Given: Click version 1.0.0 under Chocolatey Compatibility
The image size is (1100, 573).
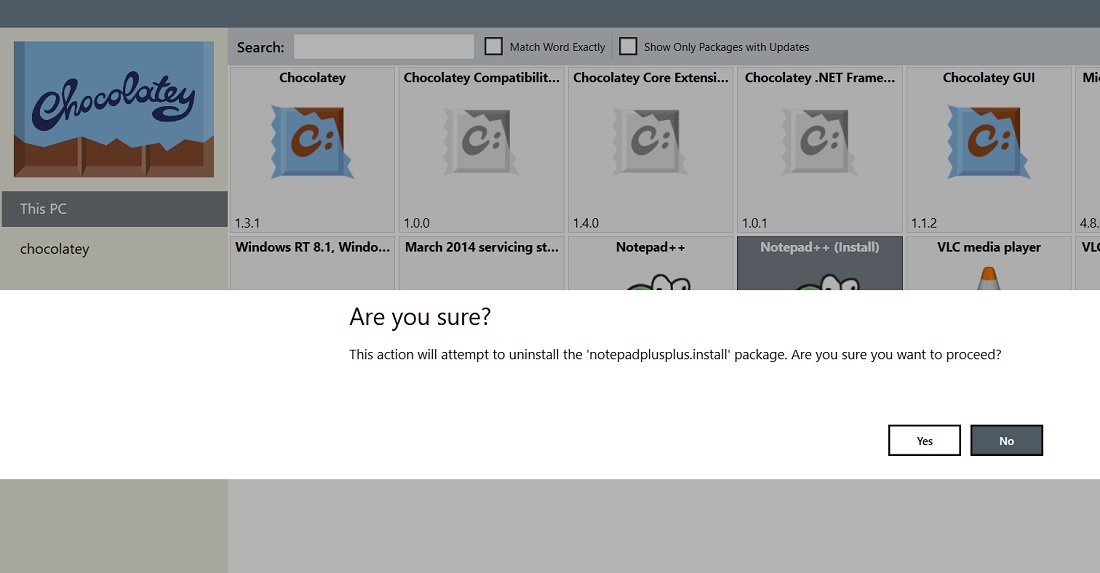Looking at the screenshot, I should [417, 223].
